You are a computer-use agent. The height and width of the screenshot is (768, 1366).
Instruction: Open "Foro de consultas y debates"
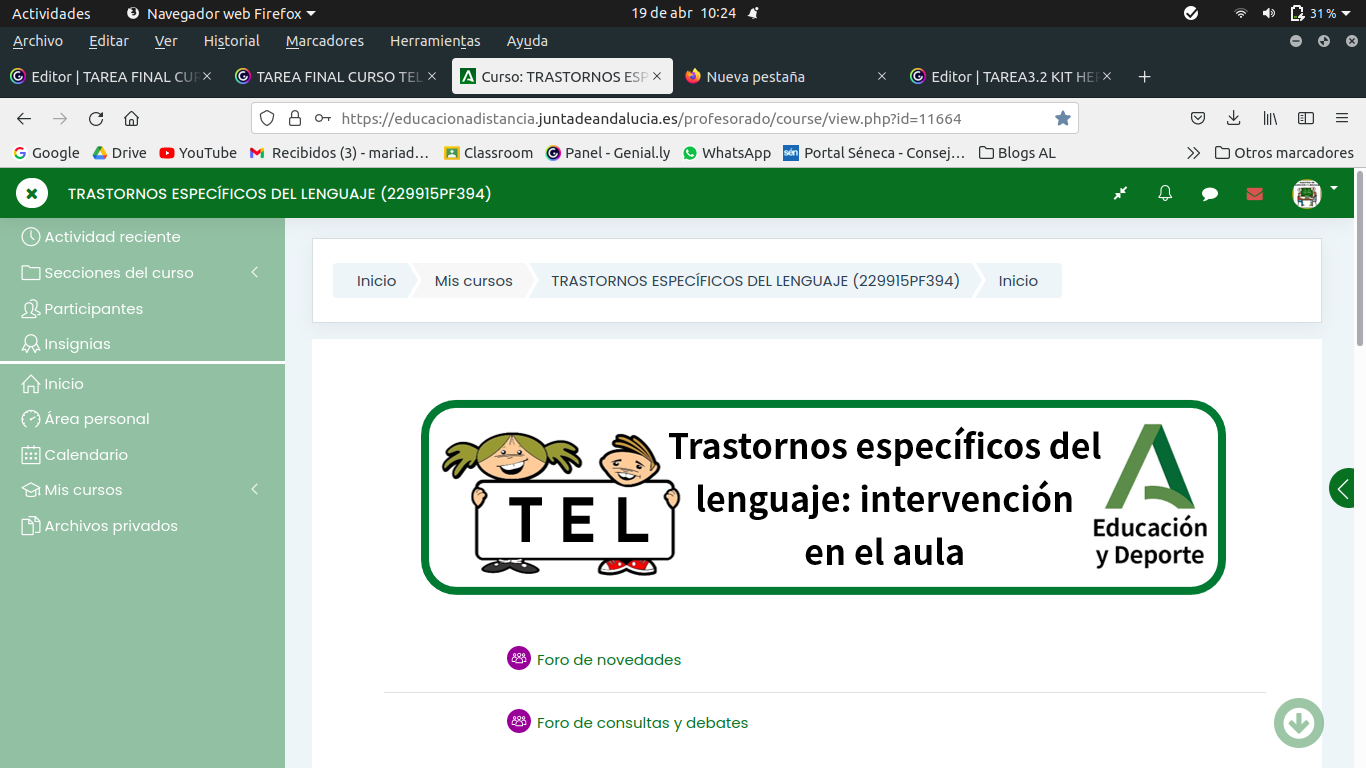click(x=643, y=722)
